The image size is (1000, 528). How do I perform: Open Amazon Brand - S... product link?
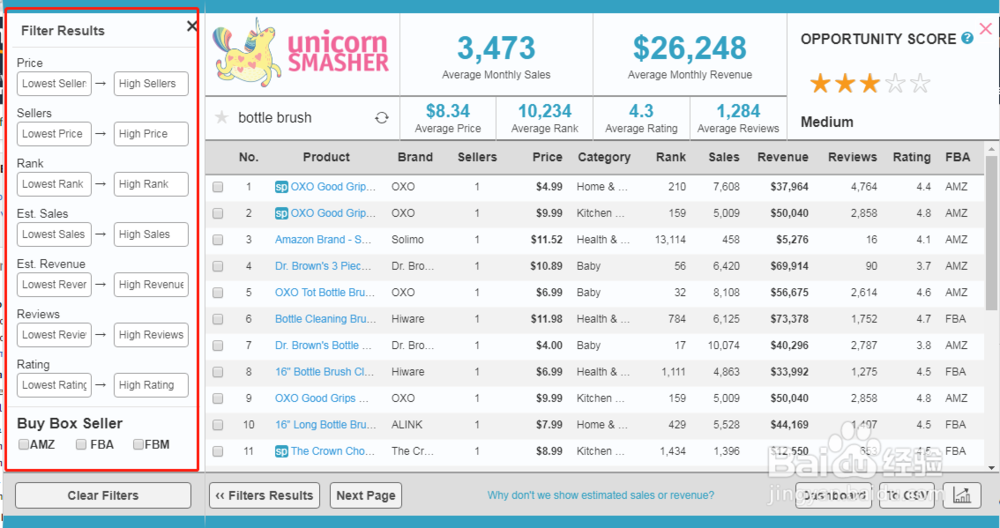pos(323,240)
